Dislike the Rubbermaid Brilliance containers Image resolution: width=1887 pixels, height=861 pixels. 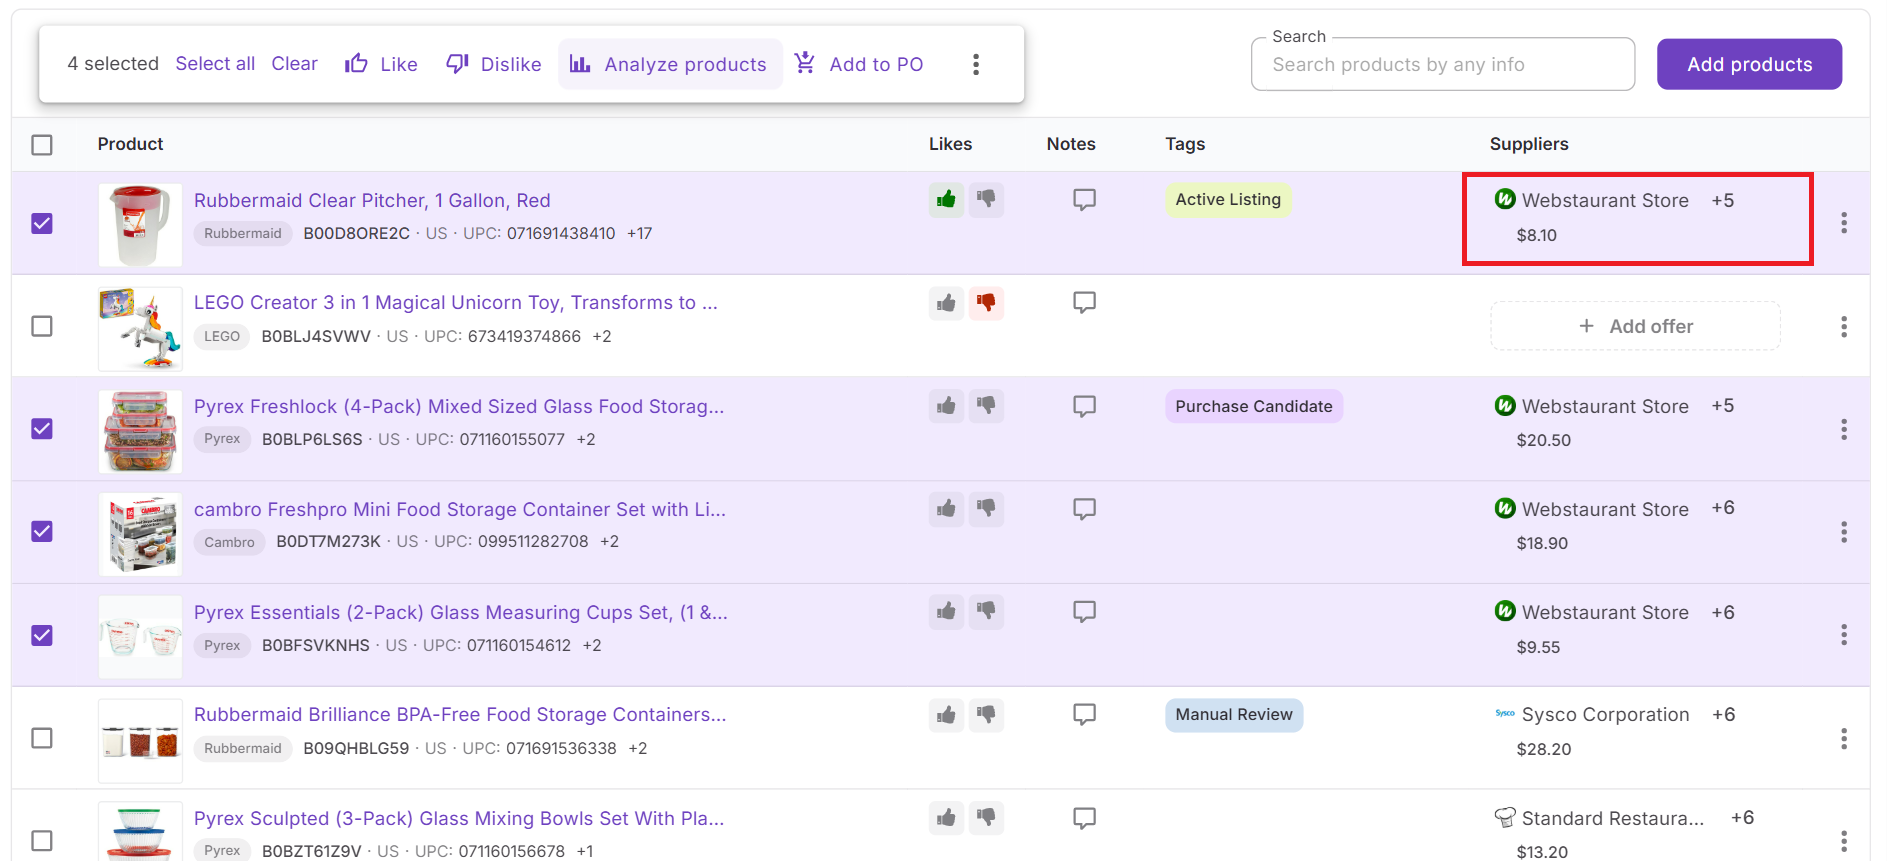click(x=986, y=714)
